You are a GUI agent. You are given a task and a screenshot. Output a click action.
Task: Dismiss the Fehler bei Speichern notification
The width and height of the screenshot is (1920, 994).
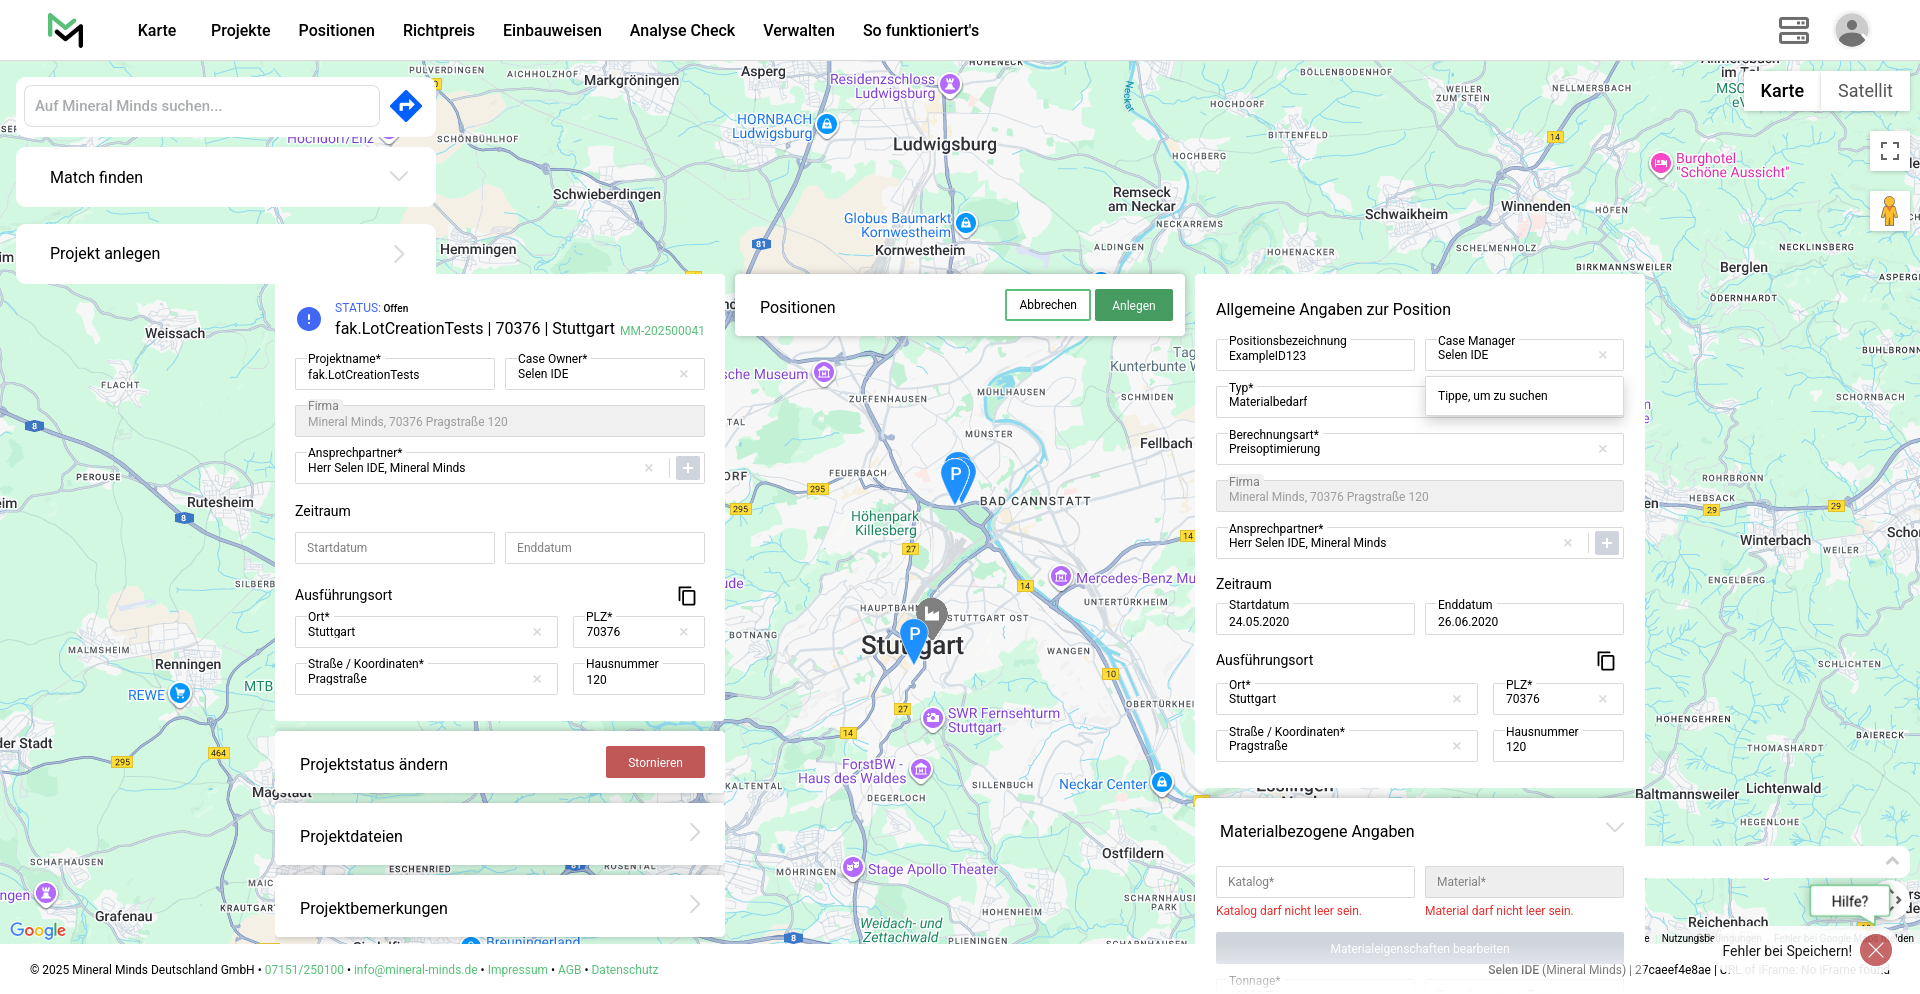pyautogui.click(x=1875, y=950)
